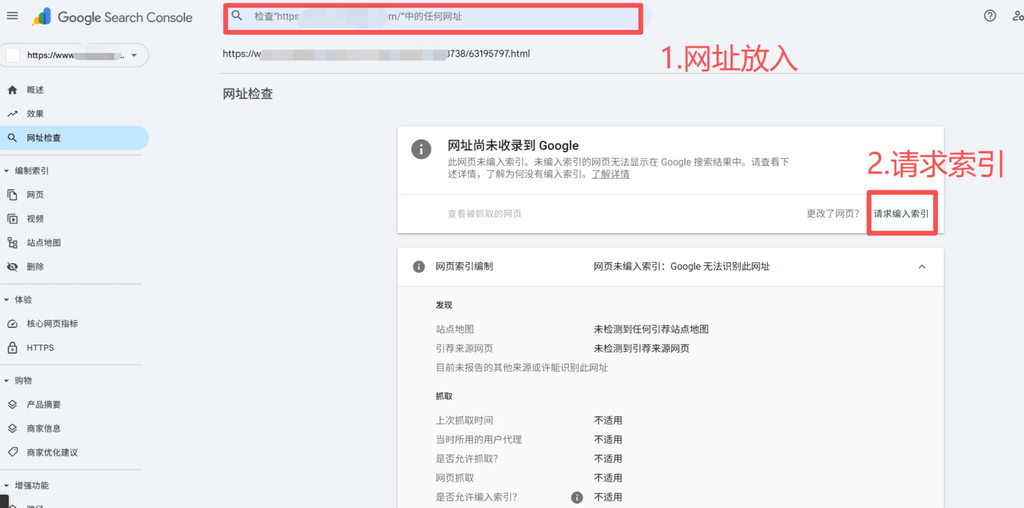Image resolution: width=1024 pixels, height=508 pixels.
Task: Click the 了解详情 link
Action: tap(611, 174)
